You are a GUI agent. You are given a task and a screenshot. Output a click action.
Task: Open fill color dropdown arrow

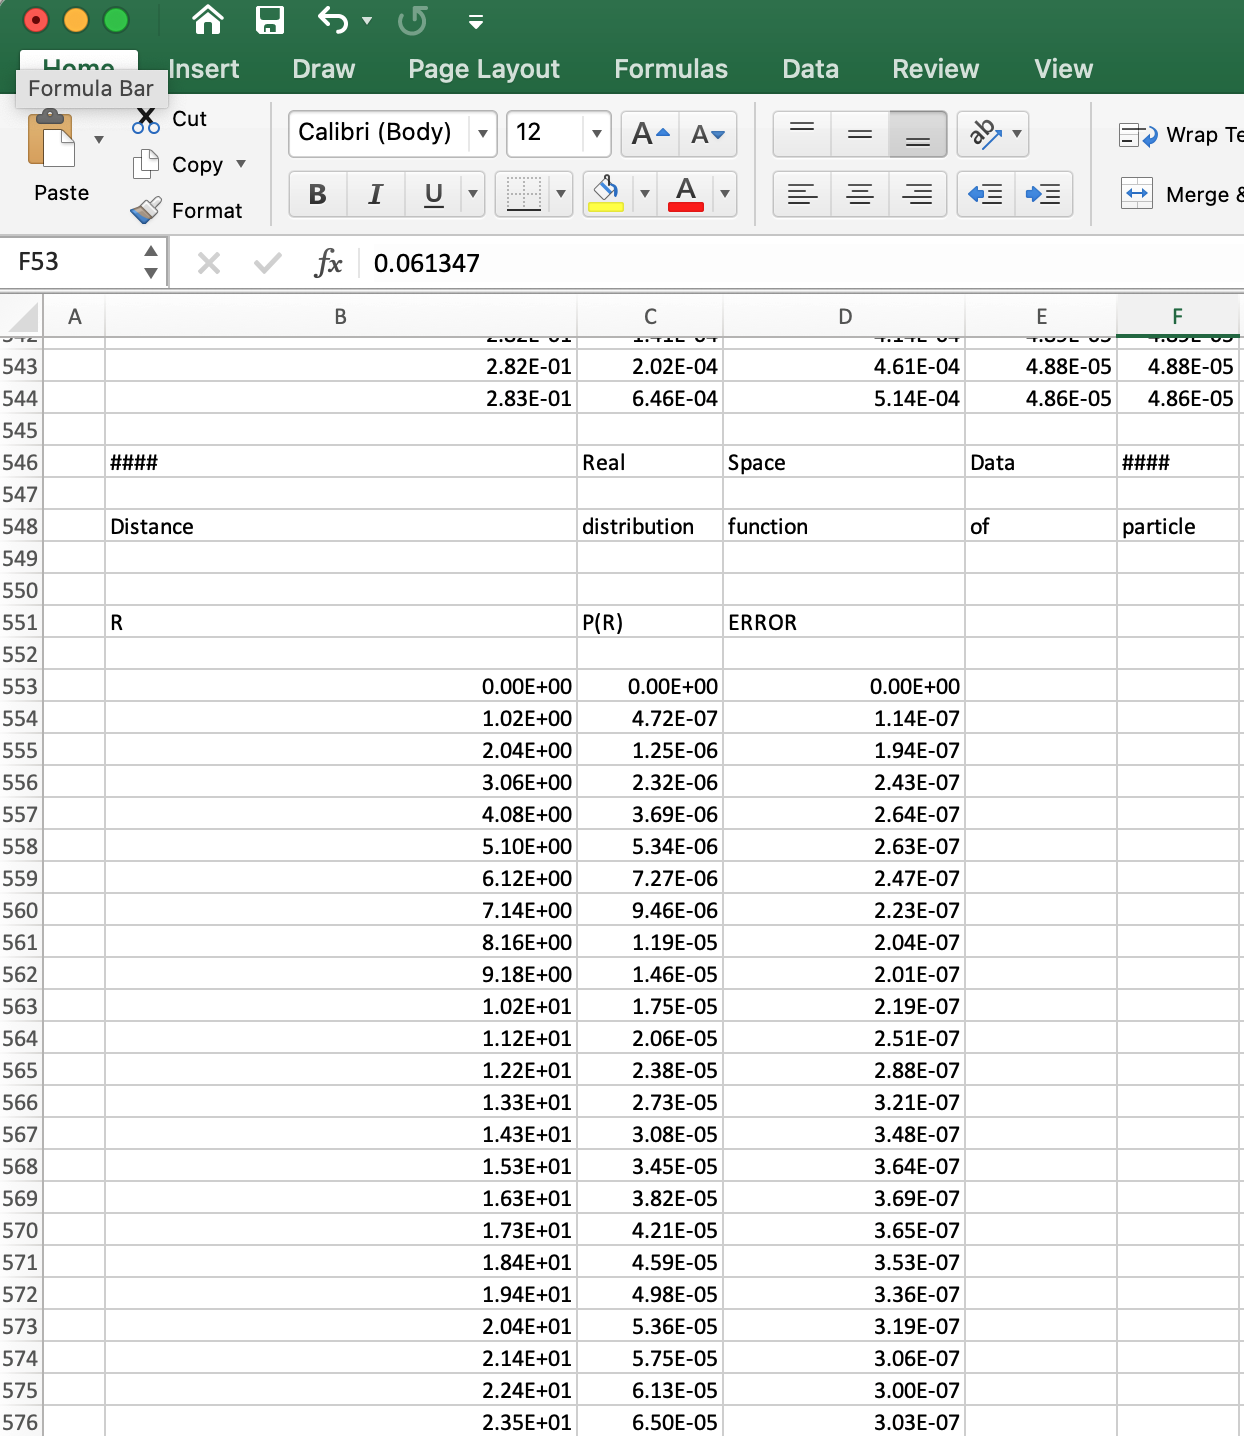coord(645,194)
